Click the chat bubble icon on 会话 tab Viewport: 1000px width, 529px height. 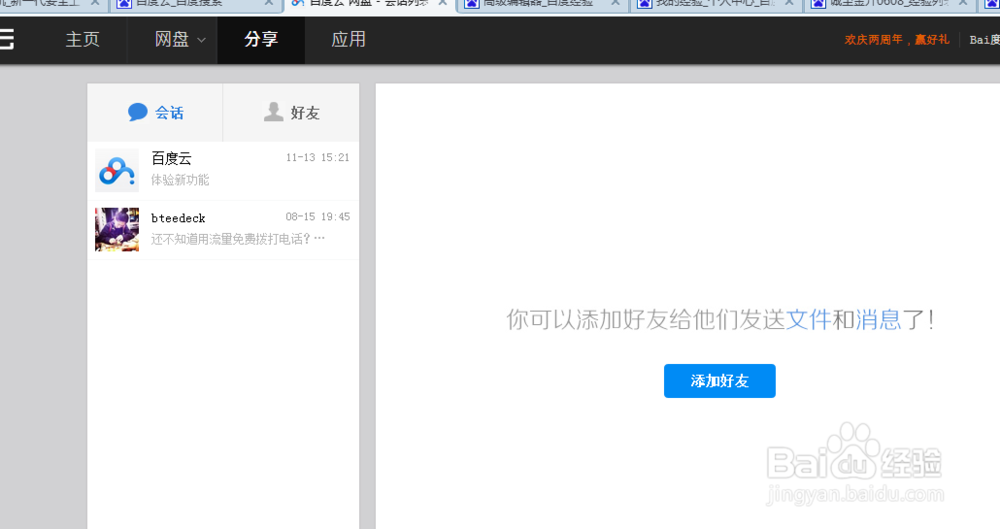[x=137, y=112]
